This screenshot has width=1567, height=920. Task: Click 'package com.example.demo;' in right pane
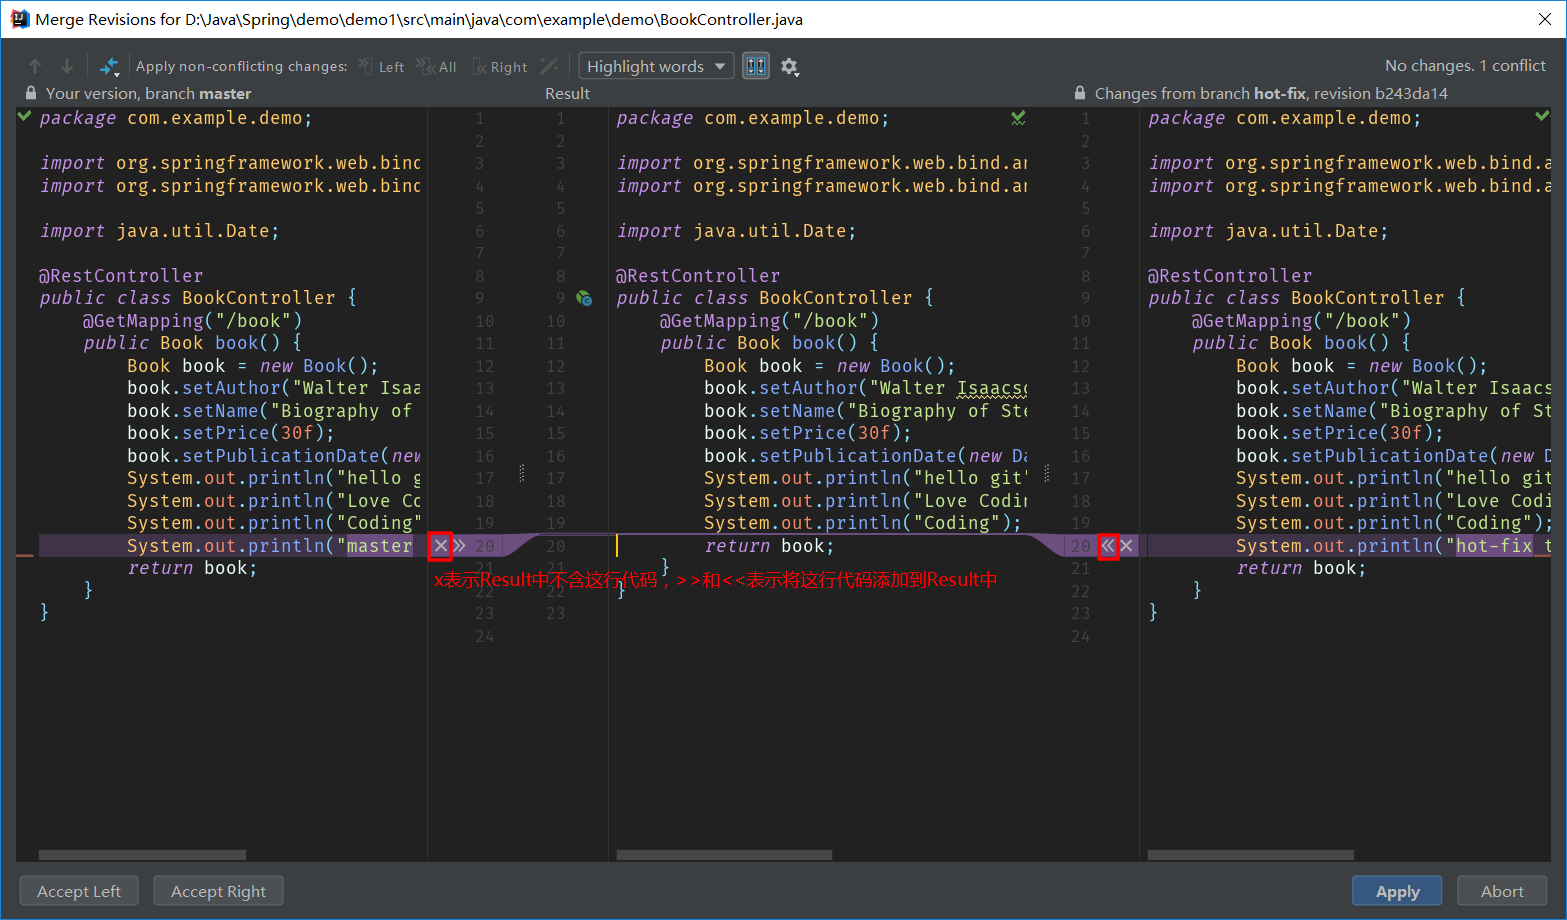coord(1285,118)
